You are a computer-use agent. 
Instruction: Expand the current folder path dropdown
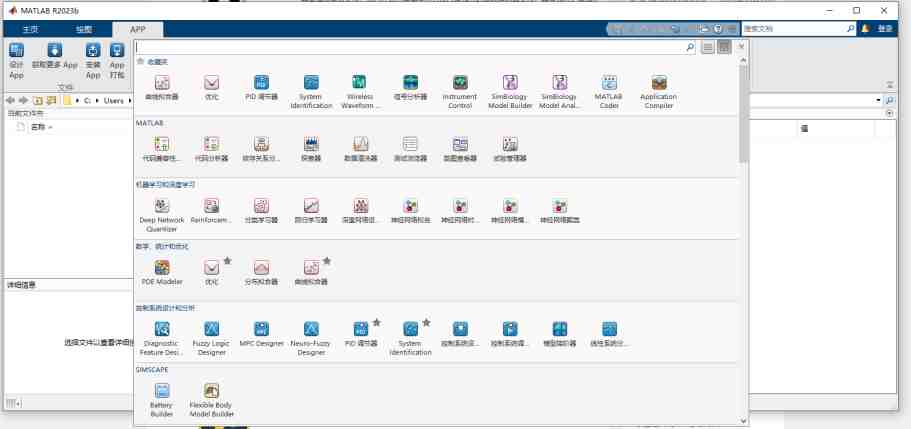[879, 101]
